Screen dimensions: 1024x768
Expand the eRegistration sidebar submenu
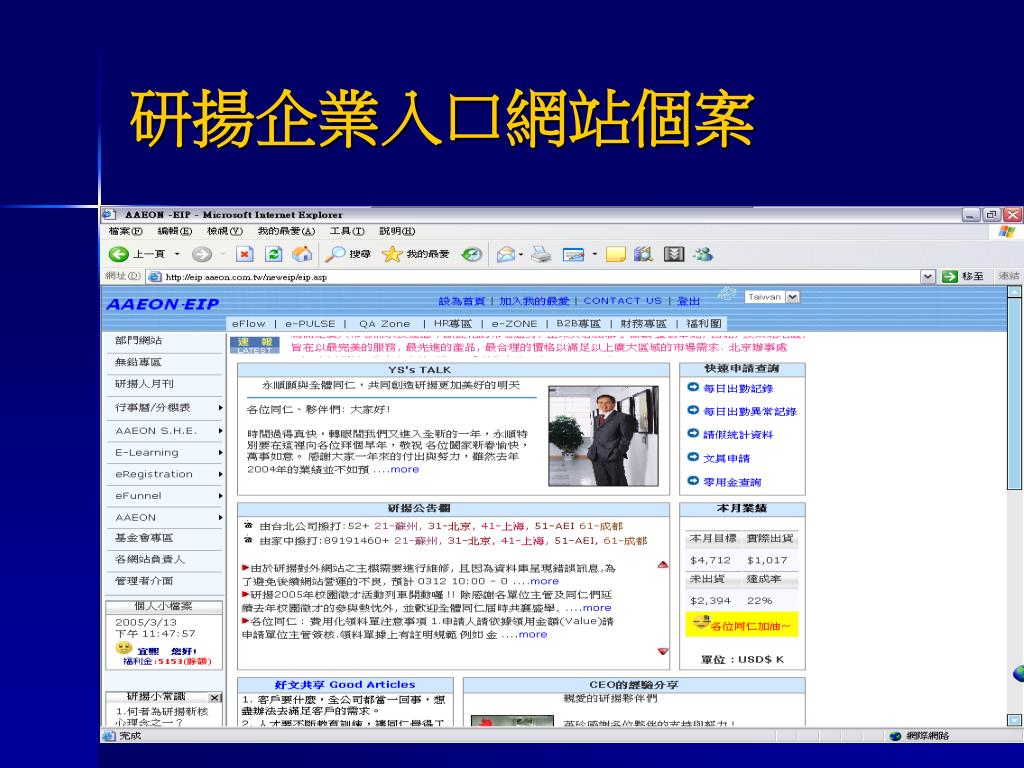(221, 474)
